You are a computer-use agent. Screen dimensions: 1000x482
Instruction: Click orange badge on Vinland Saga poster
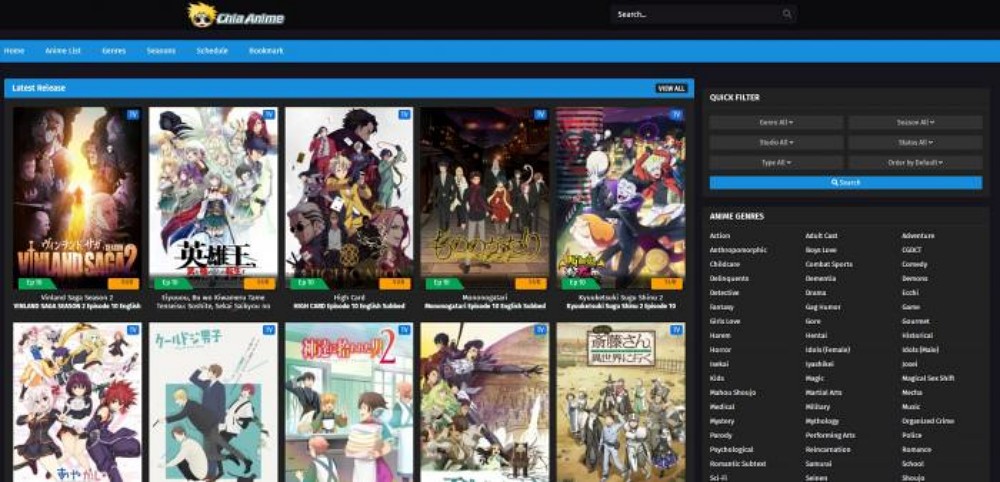pyautogui.click(x=124, y=283)
